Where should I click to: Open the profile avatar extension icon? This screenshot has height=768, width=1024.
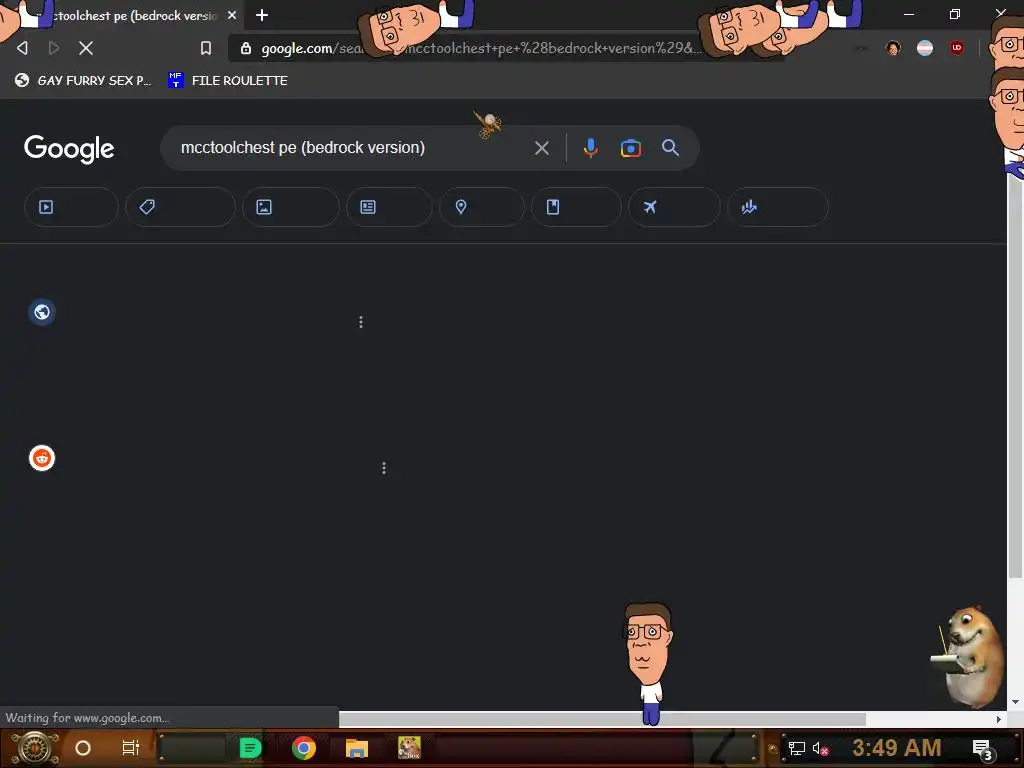(893, 48)
